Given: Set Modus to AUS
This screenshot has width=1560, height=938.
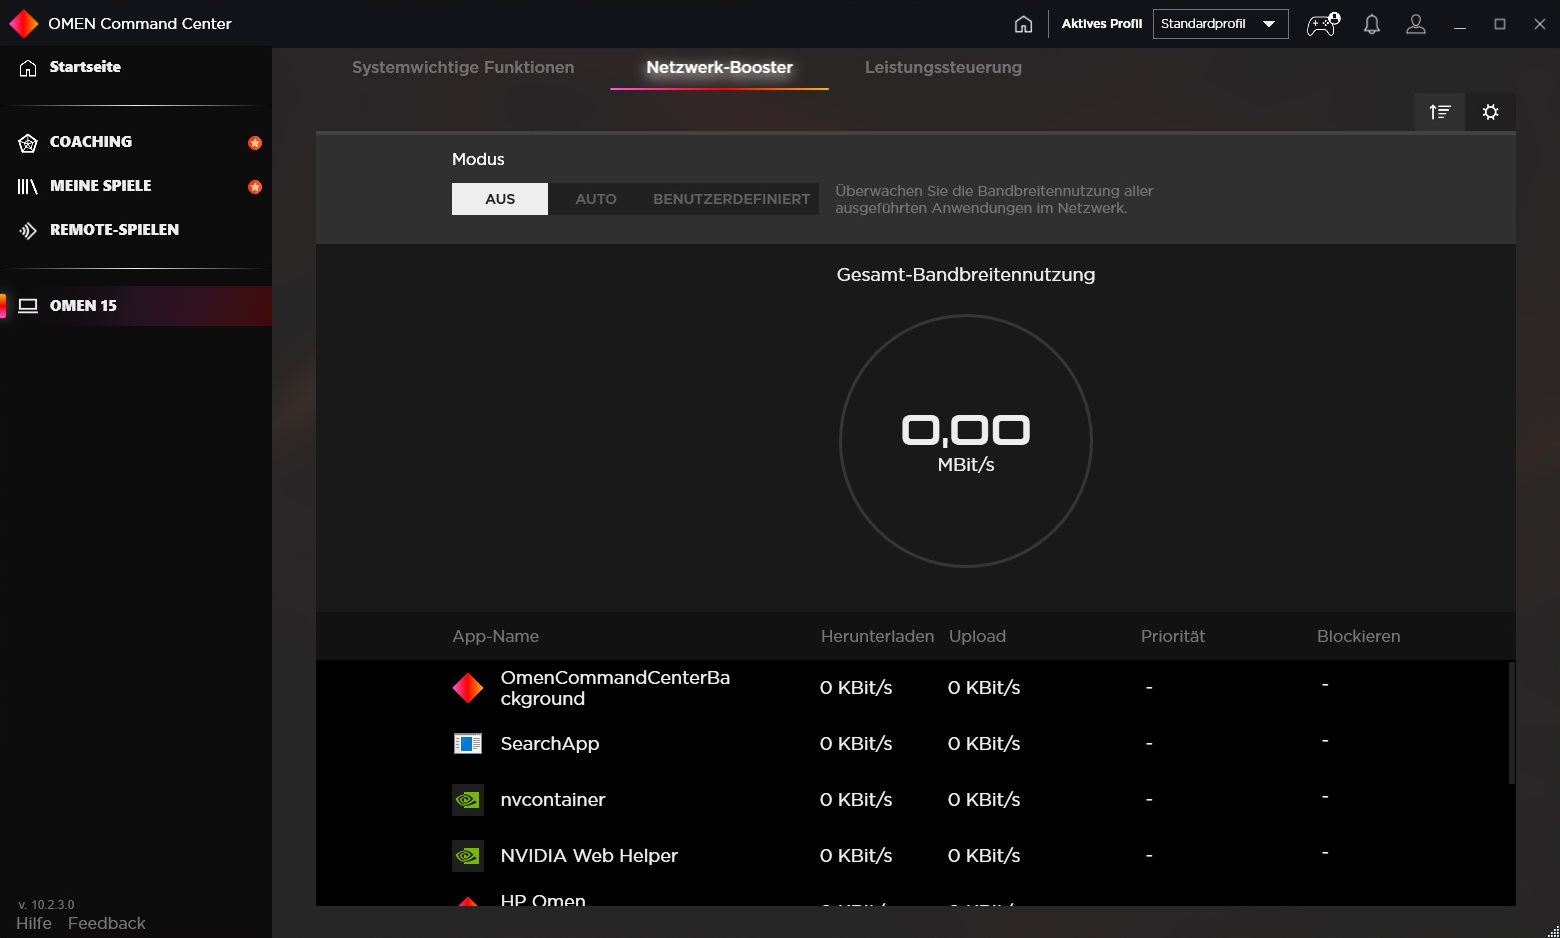Looking at the screenshot, I should click(x=500, y=199).
